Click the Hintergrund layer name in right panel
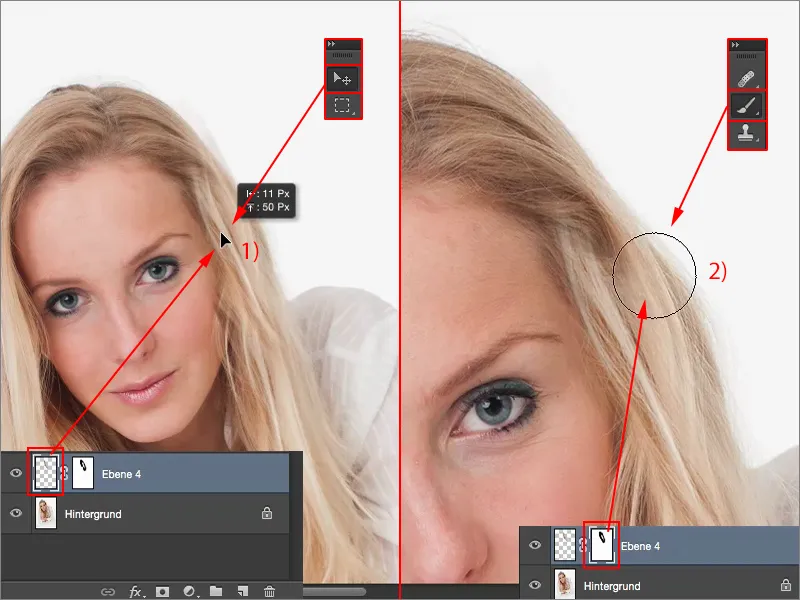The image size is (800, 600). click(x=612, y=586)
